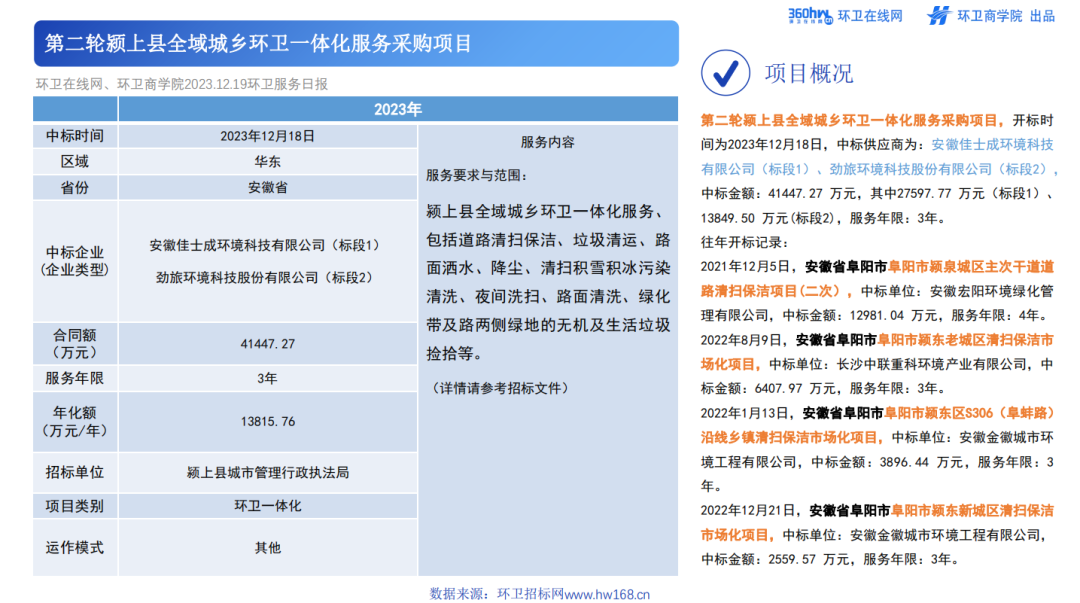Viewport: 1080px width, 603px height.
Task: Click orange project name in overview paragraph
Action: coord(852,121)
